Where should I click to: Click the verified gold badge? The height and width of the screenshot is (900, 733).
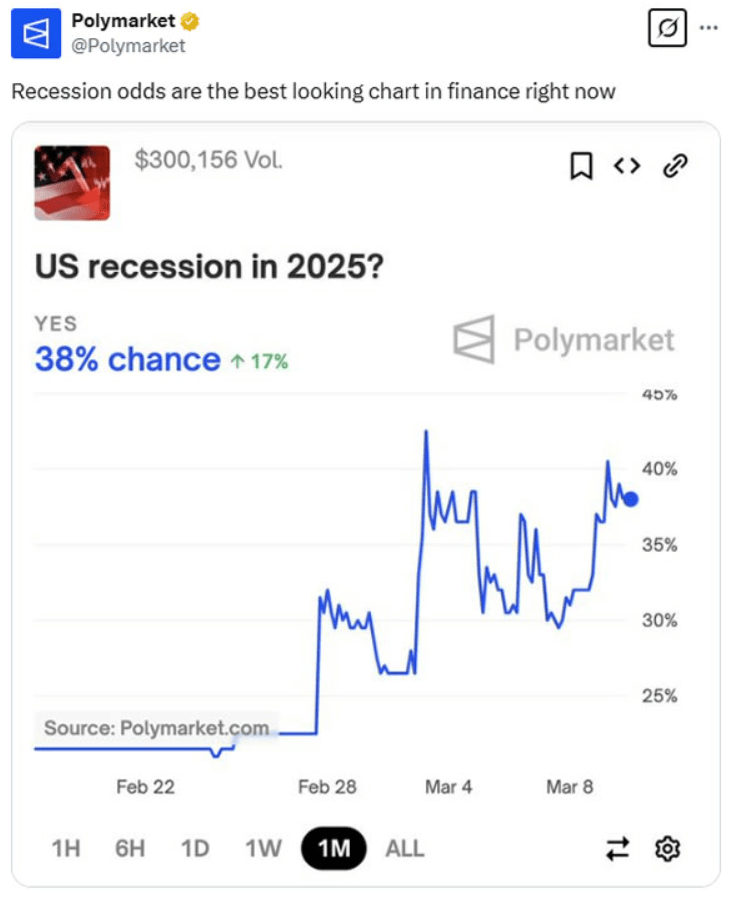(189, 21)
